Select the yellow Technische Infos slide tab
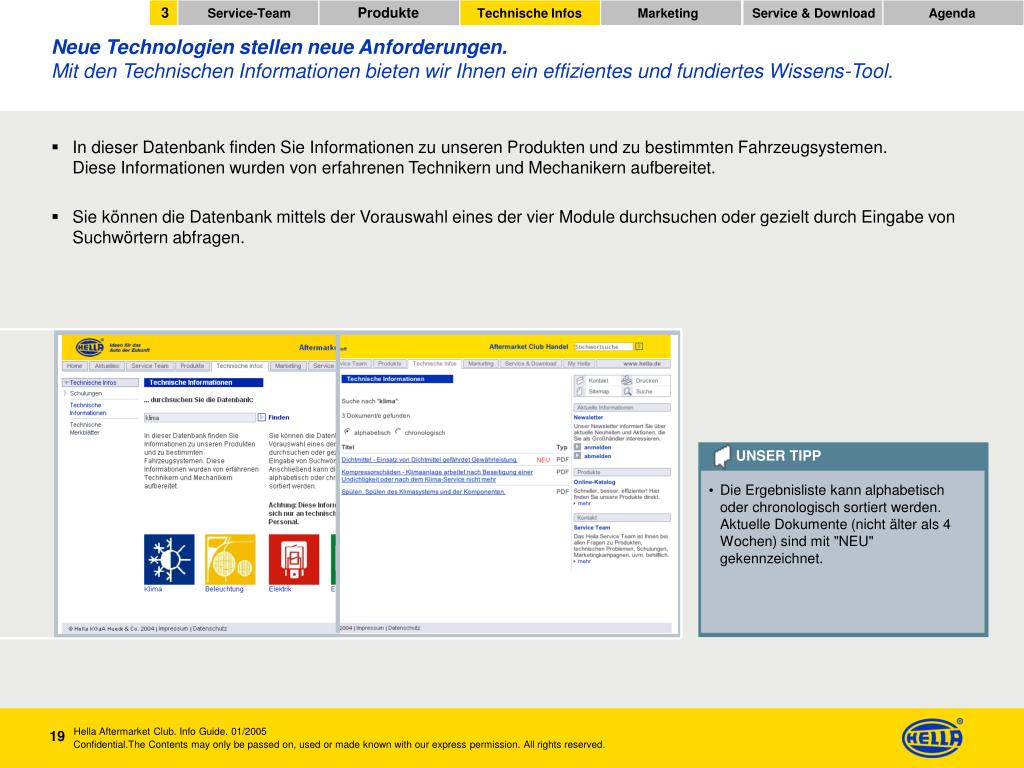1024x768 pixels. 530,13
